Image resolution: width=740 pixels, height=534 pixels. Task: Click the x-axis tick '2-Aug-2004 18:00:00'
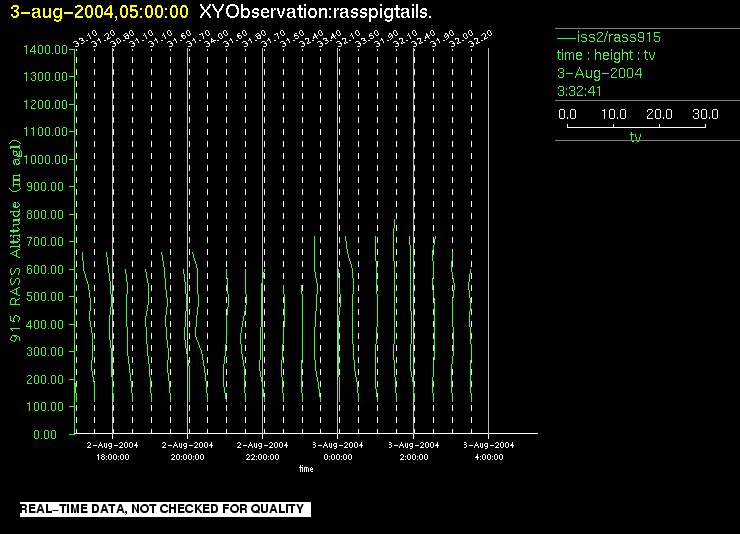(x=112, y=451)
